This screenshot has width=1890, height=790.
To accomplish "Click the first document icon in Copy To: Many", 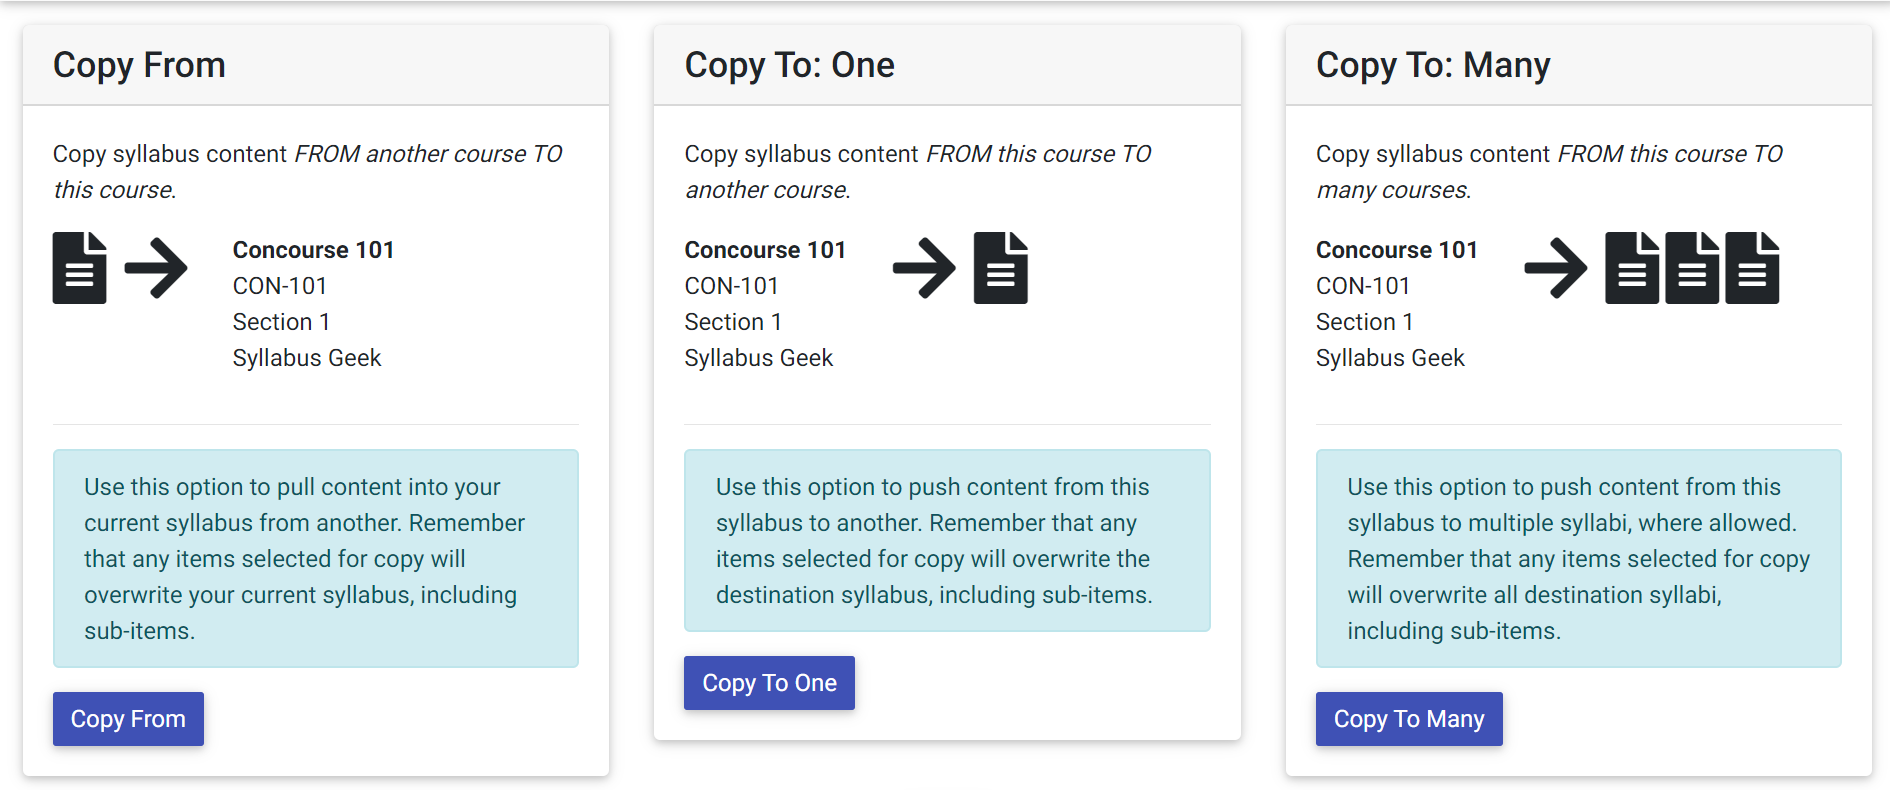I will 1632,268.
